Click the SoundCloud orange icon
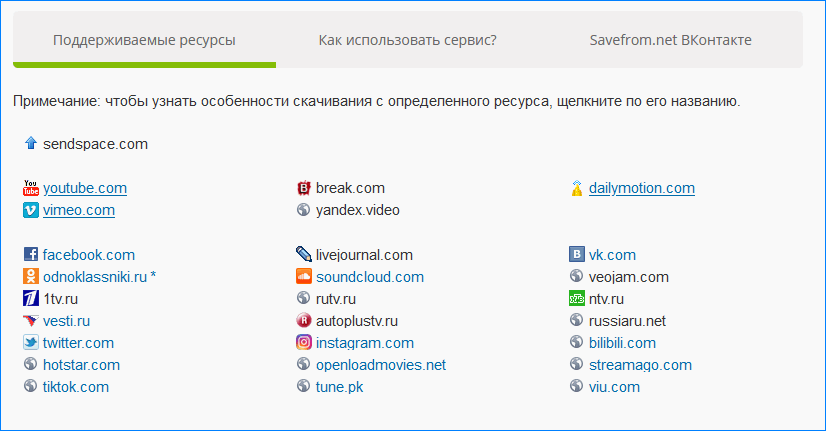The height and width of the screenshot is (431, 826). click(x=303, y=276)
